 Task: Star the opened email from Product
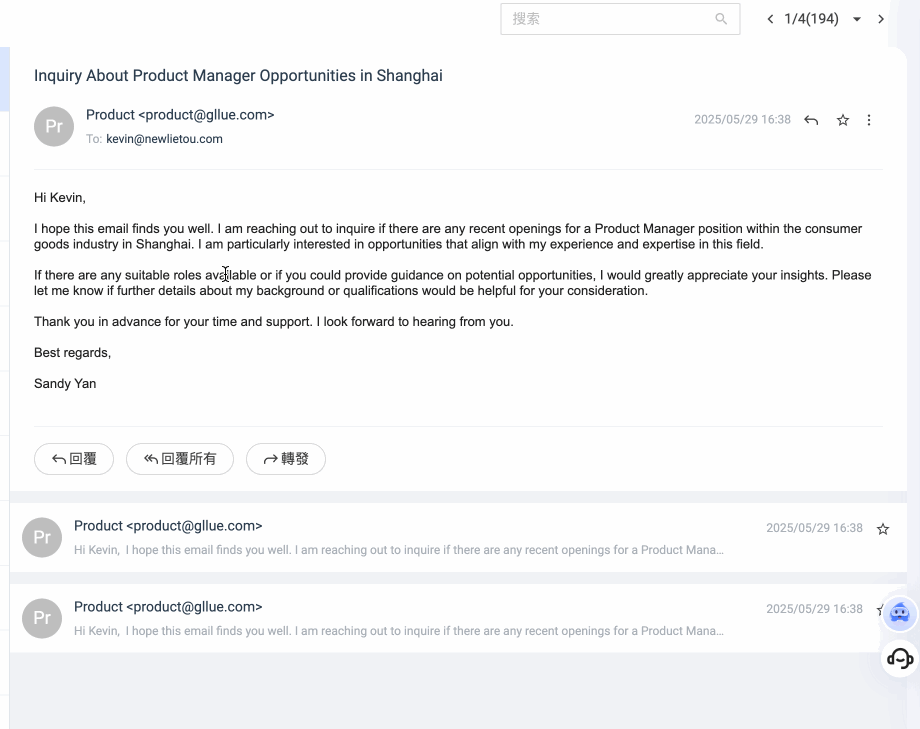[843, 120]
